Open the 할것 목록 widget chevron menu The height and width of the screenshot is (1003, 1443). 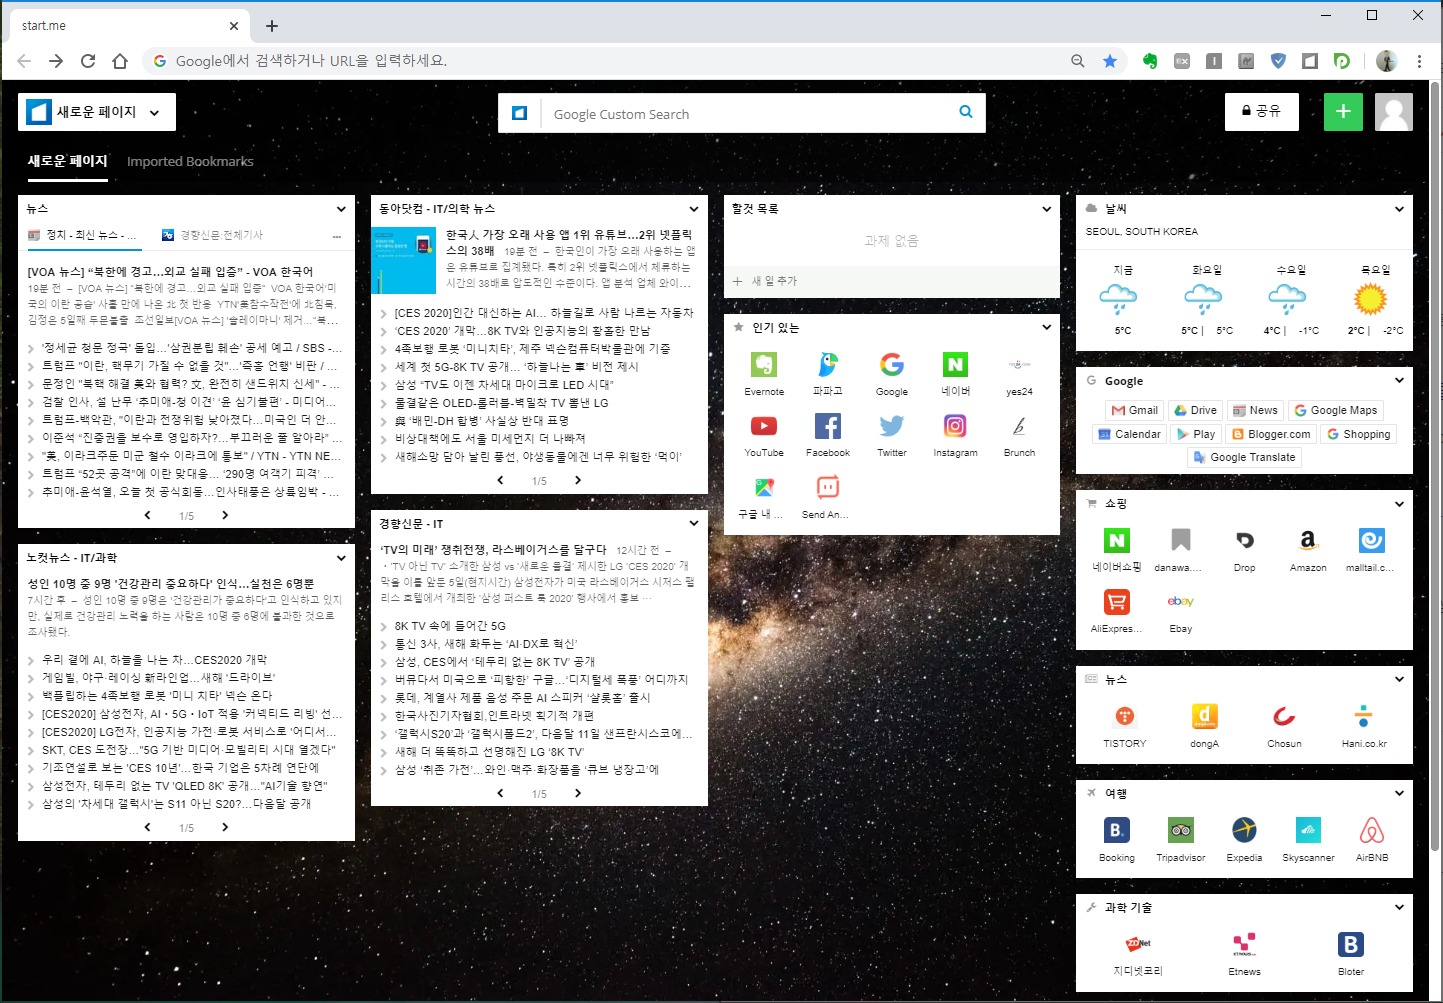point(1047,209)
